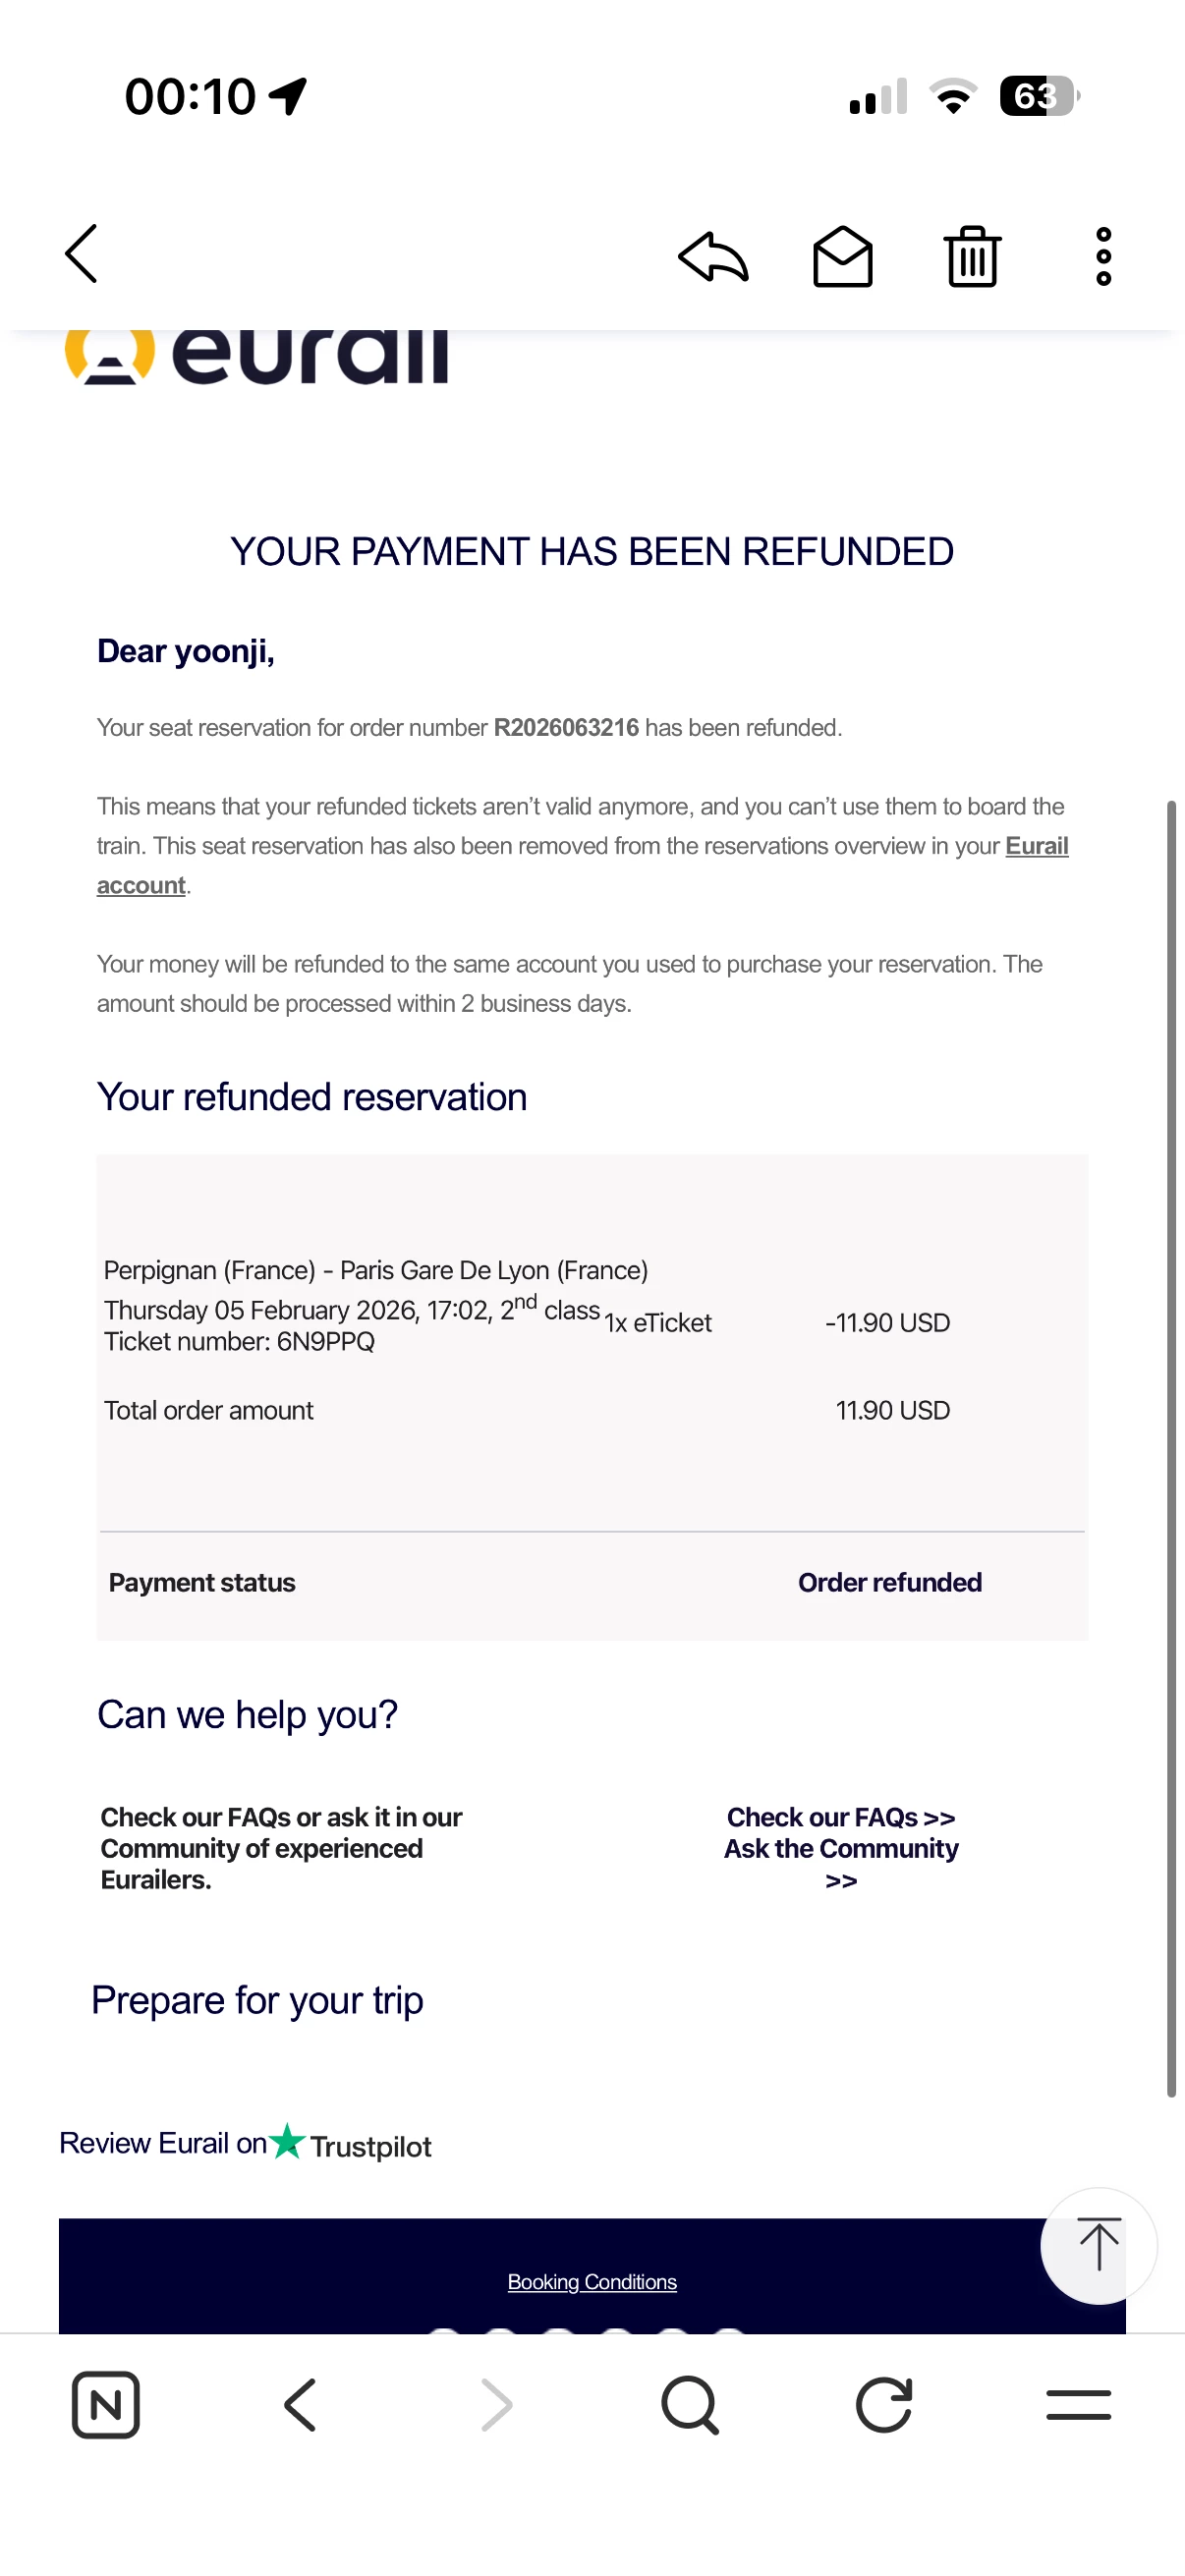Tap Check our FAQs >> link
Screen dimensions: 1185x2576
[x=840, y=1817]
